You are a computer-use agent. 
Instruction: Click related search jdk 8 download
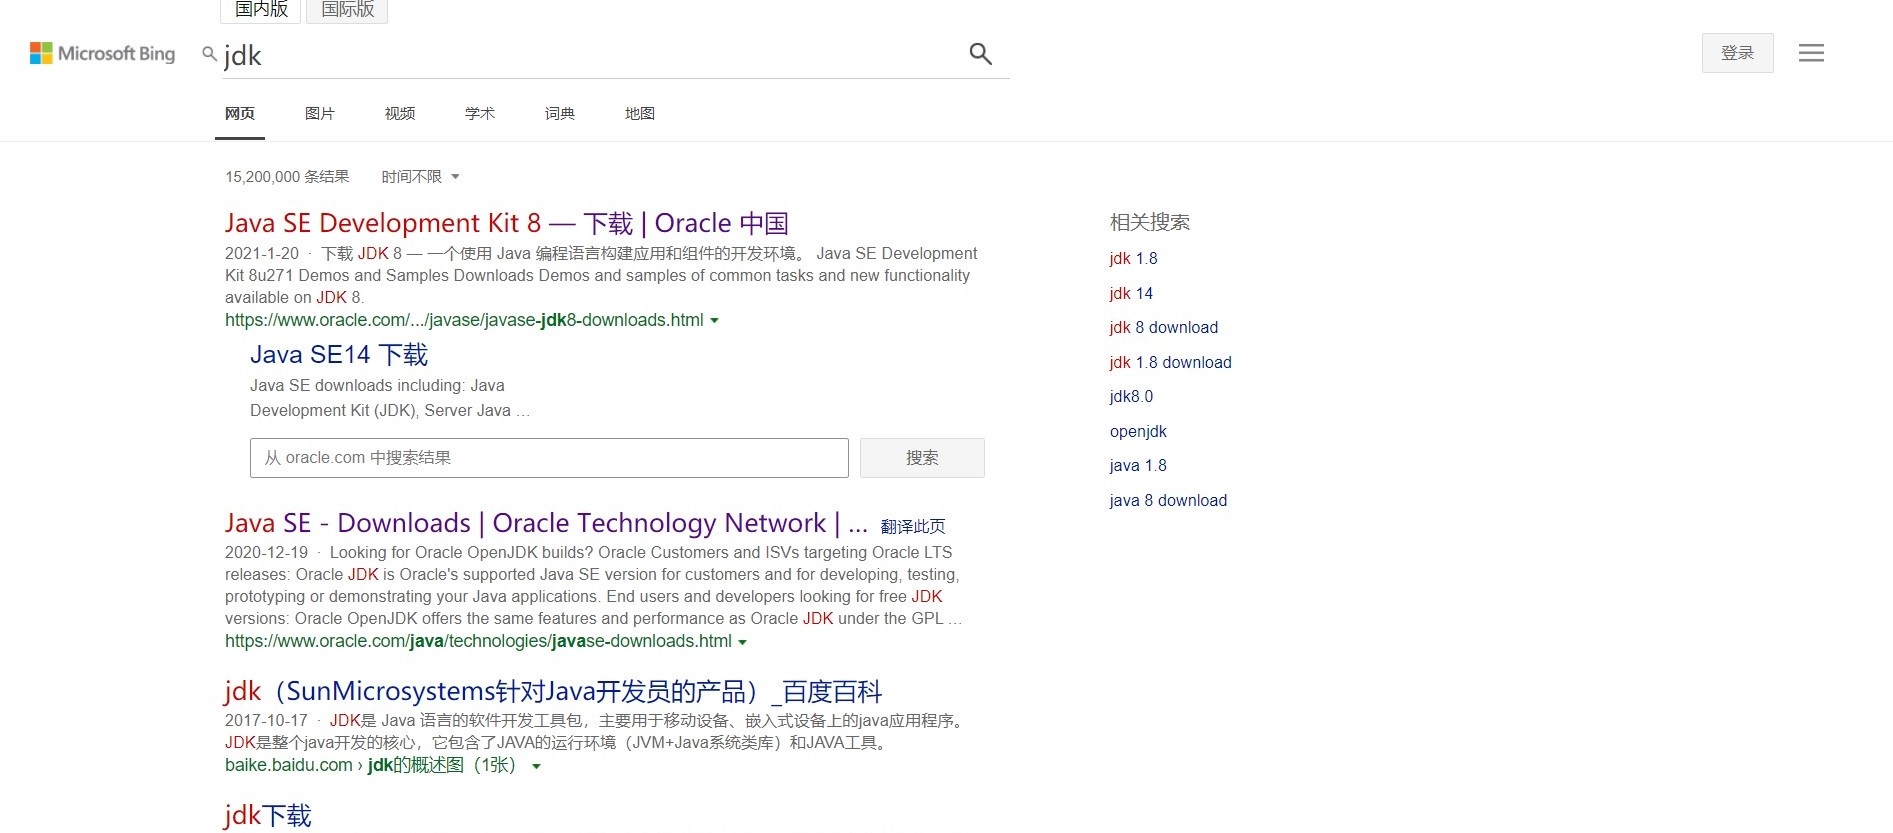tap(1164, 328)
